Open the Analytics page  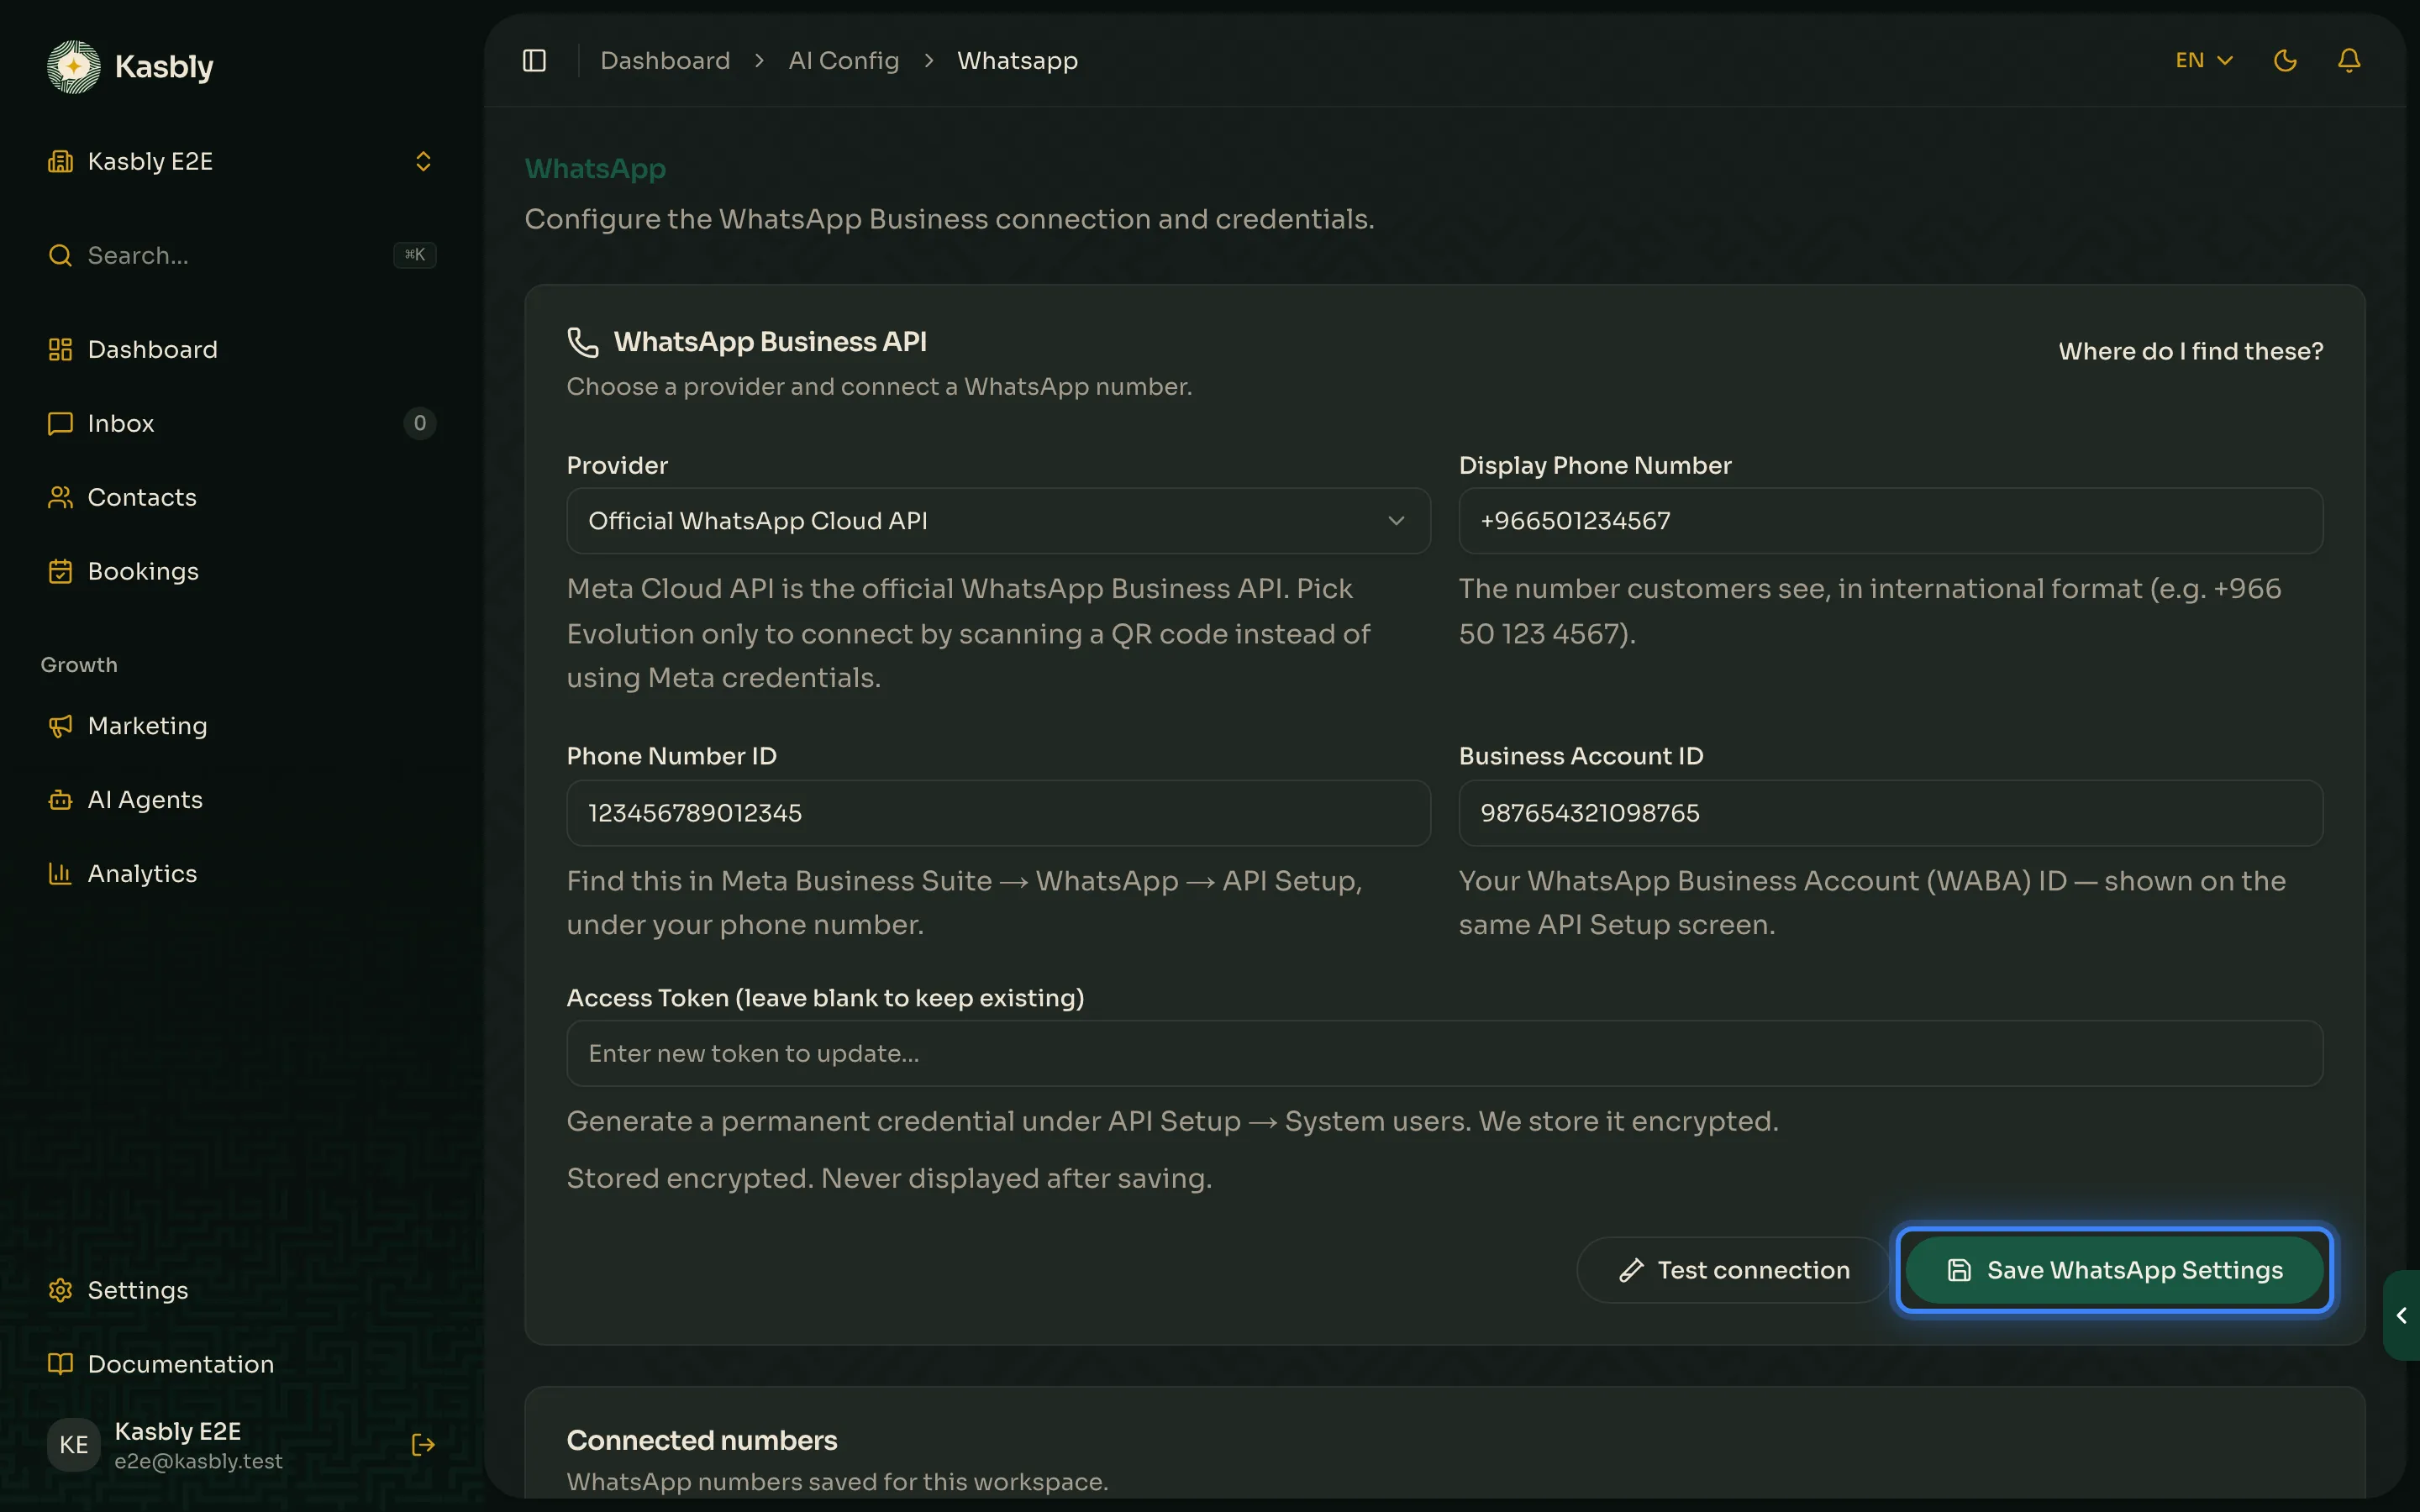pos(240,874)
